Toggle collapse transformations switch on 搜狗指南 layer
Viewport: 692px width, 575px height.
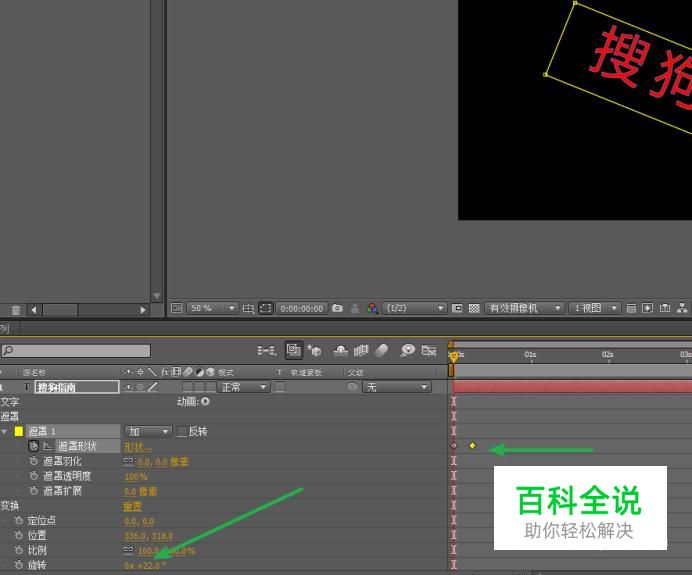pos(140,387)
